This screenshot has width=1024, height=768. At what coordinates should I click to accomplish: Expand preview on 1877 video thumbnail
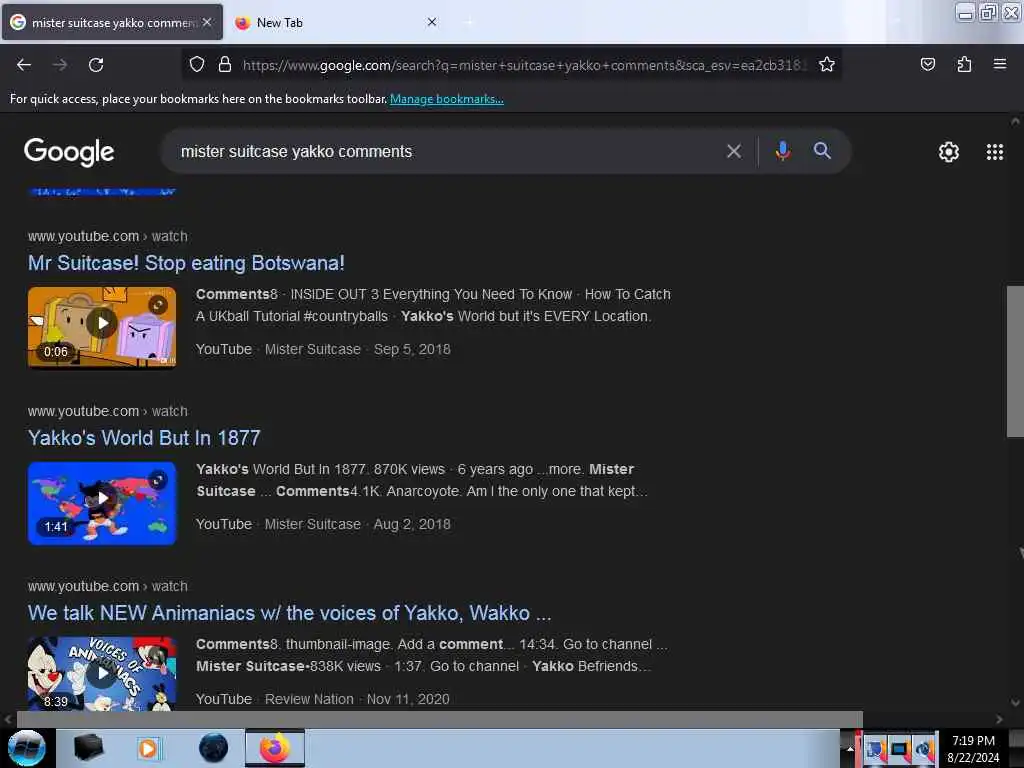[158, 480]
